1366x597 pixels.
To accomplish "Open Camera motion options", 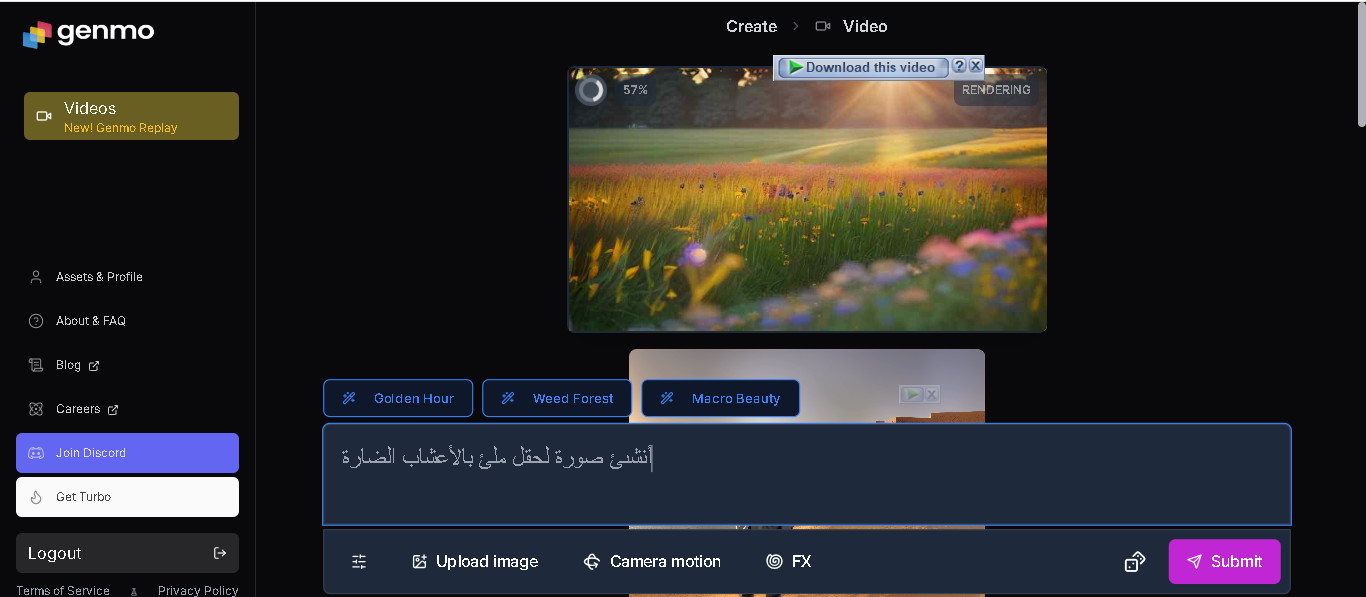I will click(652, 562).
